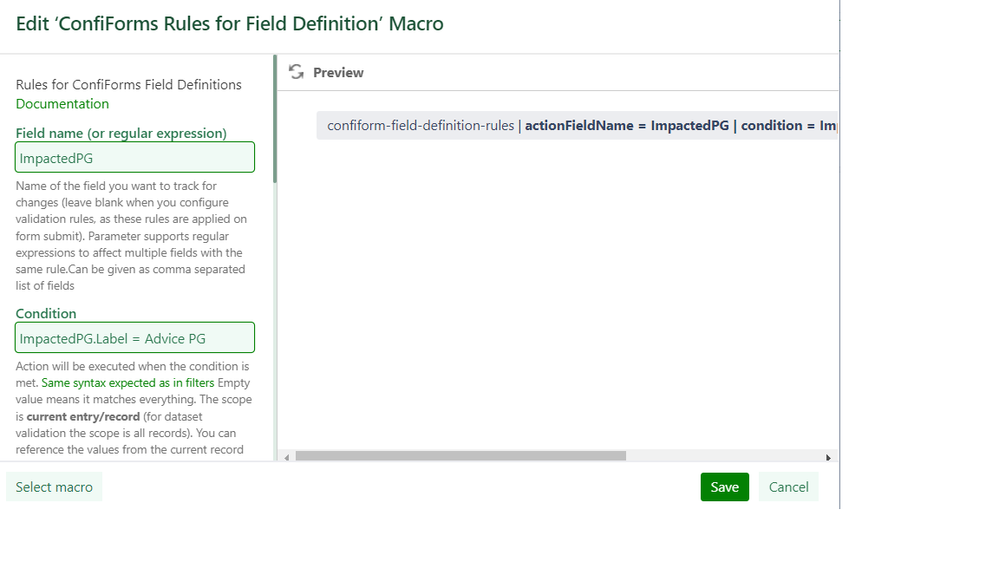Click the Preview heading text
The image size is (999, 562).
click(338, 73)
